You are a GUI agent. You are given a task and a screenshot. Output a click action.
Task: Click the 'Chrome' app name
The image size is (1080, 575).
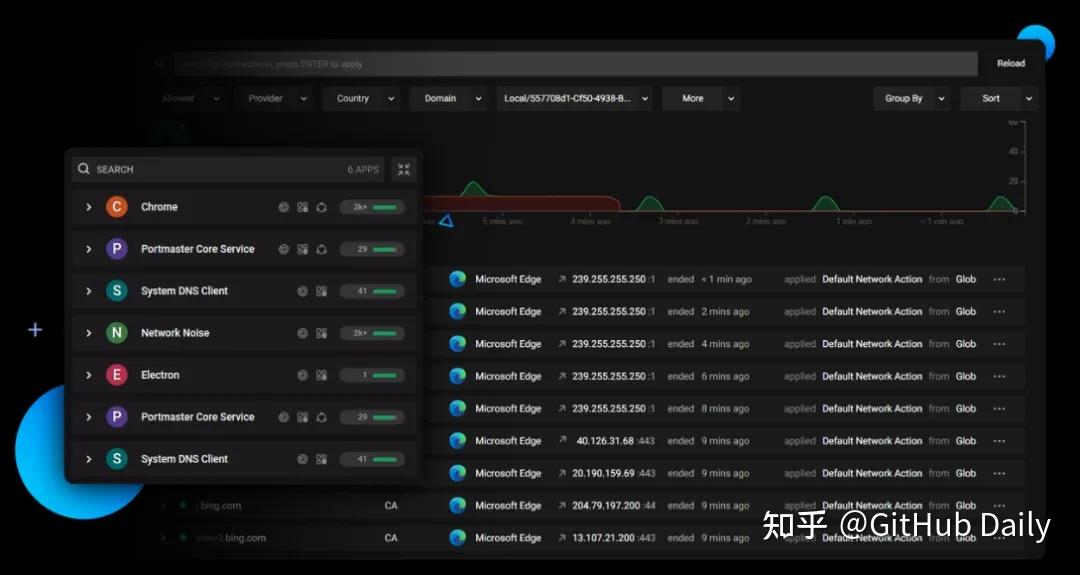(159, 207)
